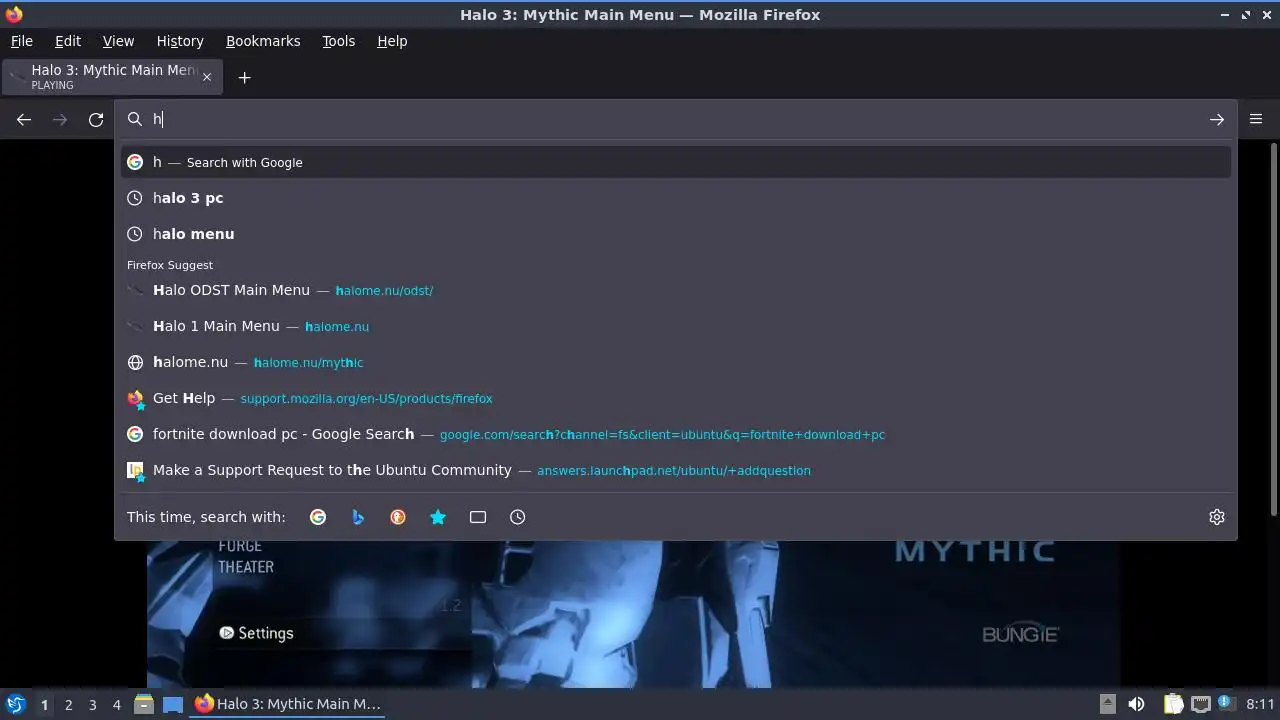Click the clock showing 8:11
The height and width of the screenshot is (720, 1280).
[x=1260, y=704]
